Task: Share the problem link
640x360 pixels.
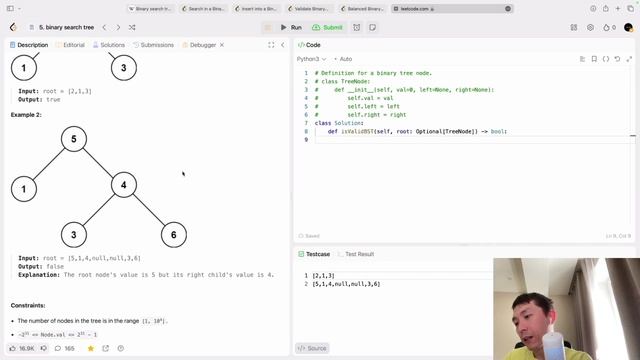Action: click(x=106, y=348)
